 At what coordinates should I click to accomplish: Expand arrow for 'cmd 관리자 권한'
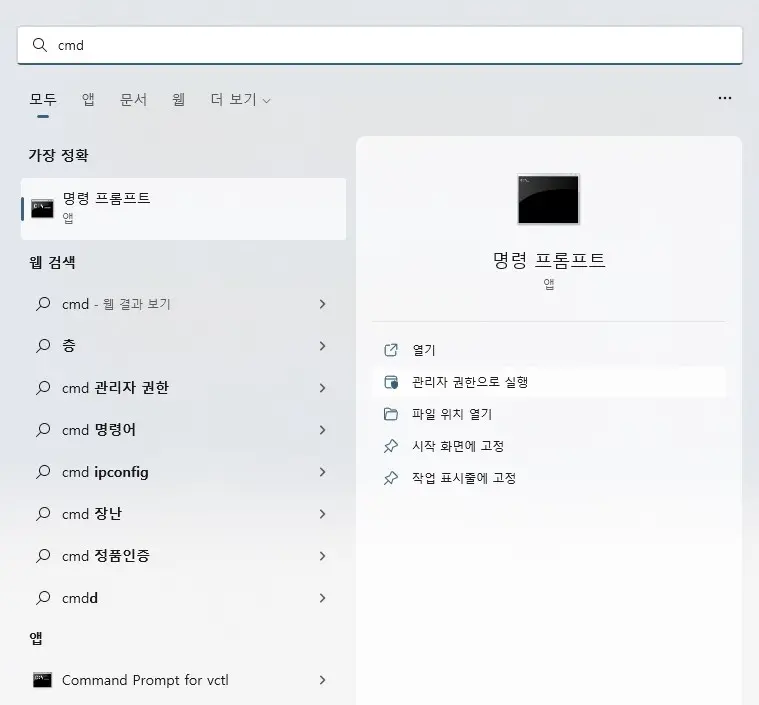[322, 388]
